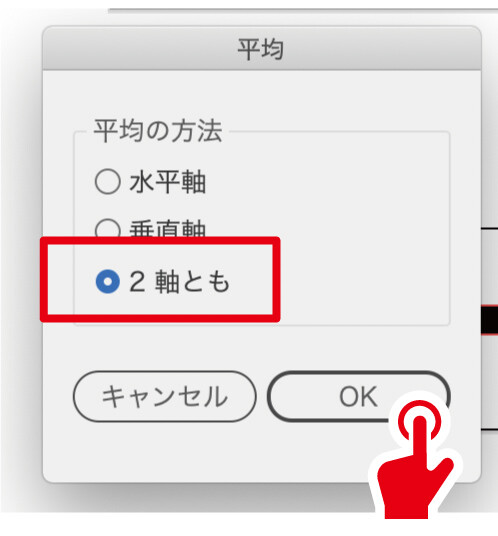The image size is (498, 536).
Task: Click the black bar behind the dialog
Action: (x=490, y=320)
